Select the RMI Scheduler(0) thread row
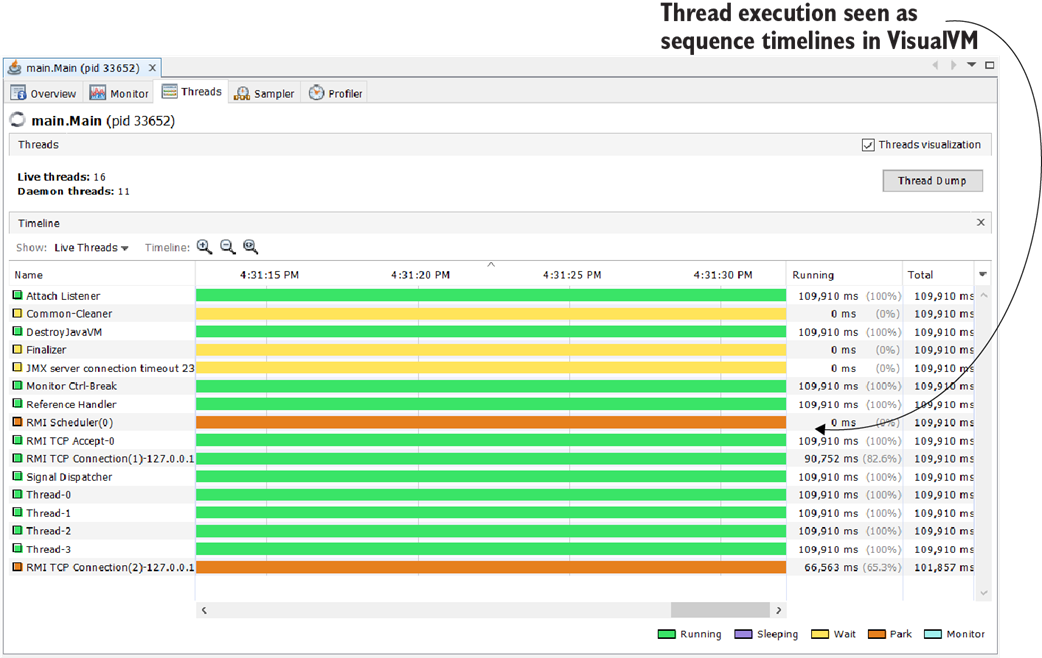Viewport: 1042px width, 658px height. tap(70, 423)
